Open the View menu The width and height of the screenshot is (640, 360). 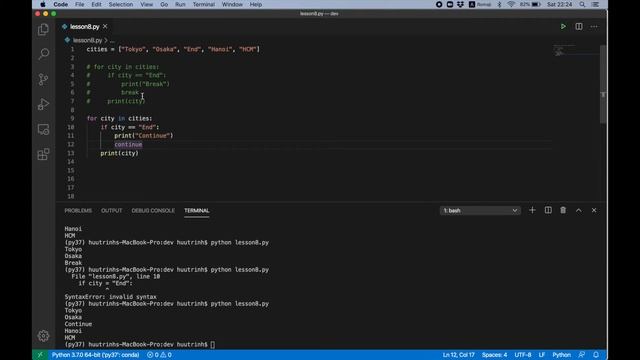pos(147,4)
